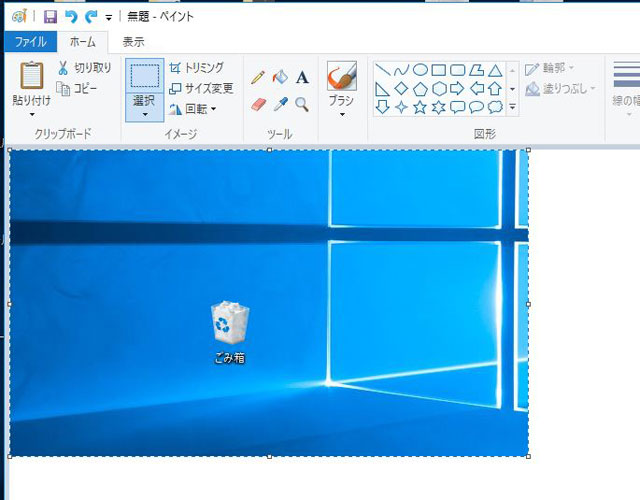Choose the Diamond shape
The height and width of the screenshot is (500, 640).
[x=401, y=89]
